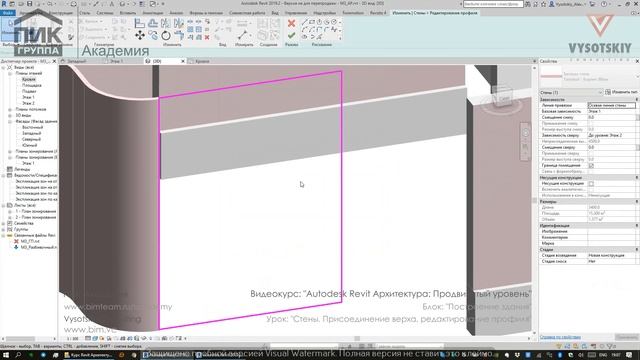Collapse the Elevations (Фасады) tree node
The image size is (640, 360).
(10, 122)
